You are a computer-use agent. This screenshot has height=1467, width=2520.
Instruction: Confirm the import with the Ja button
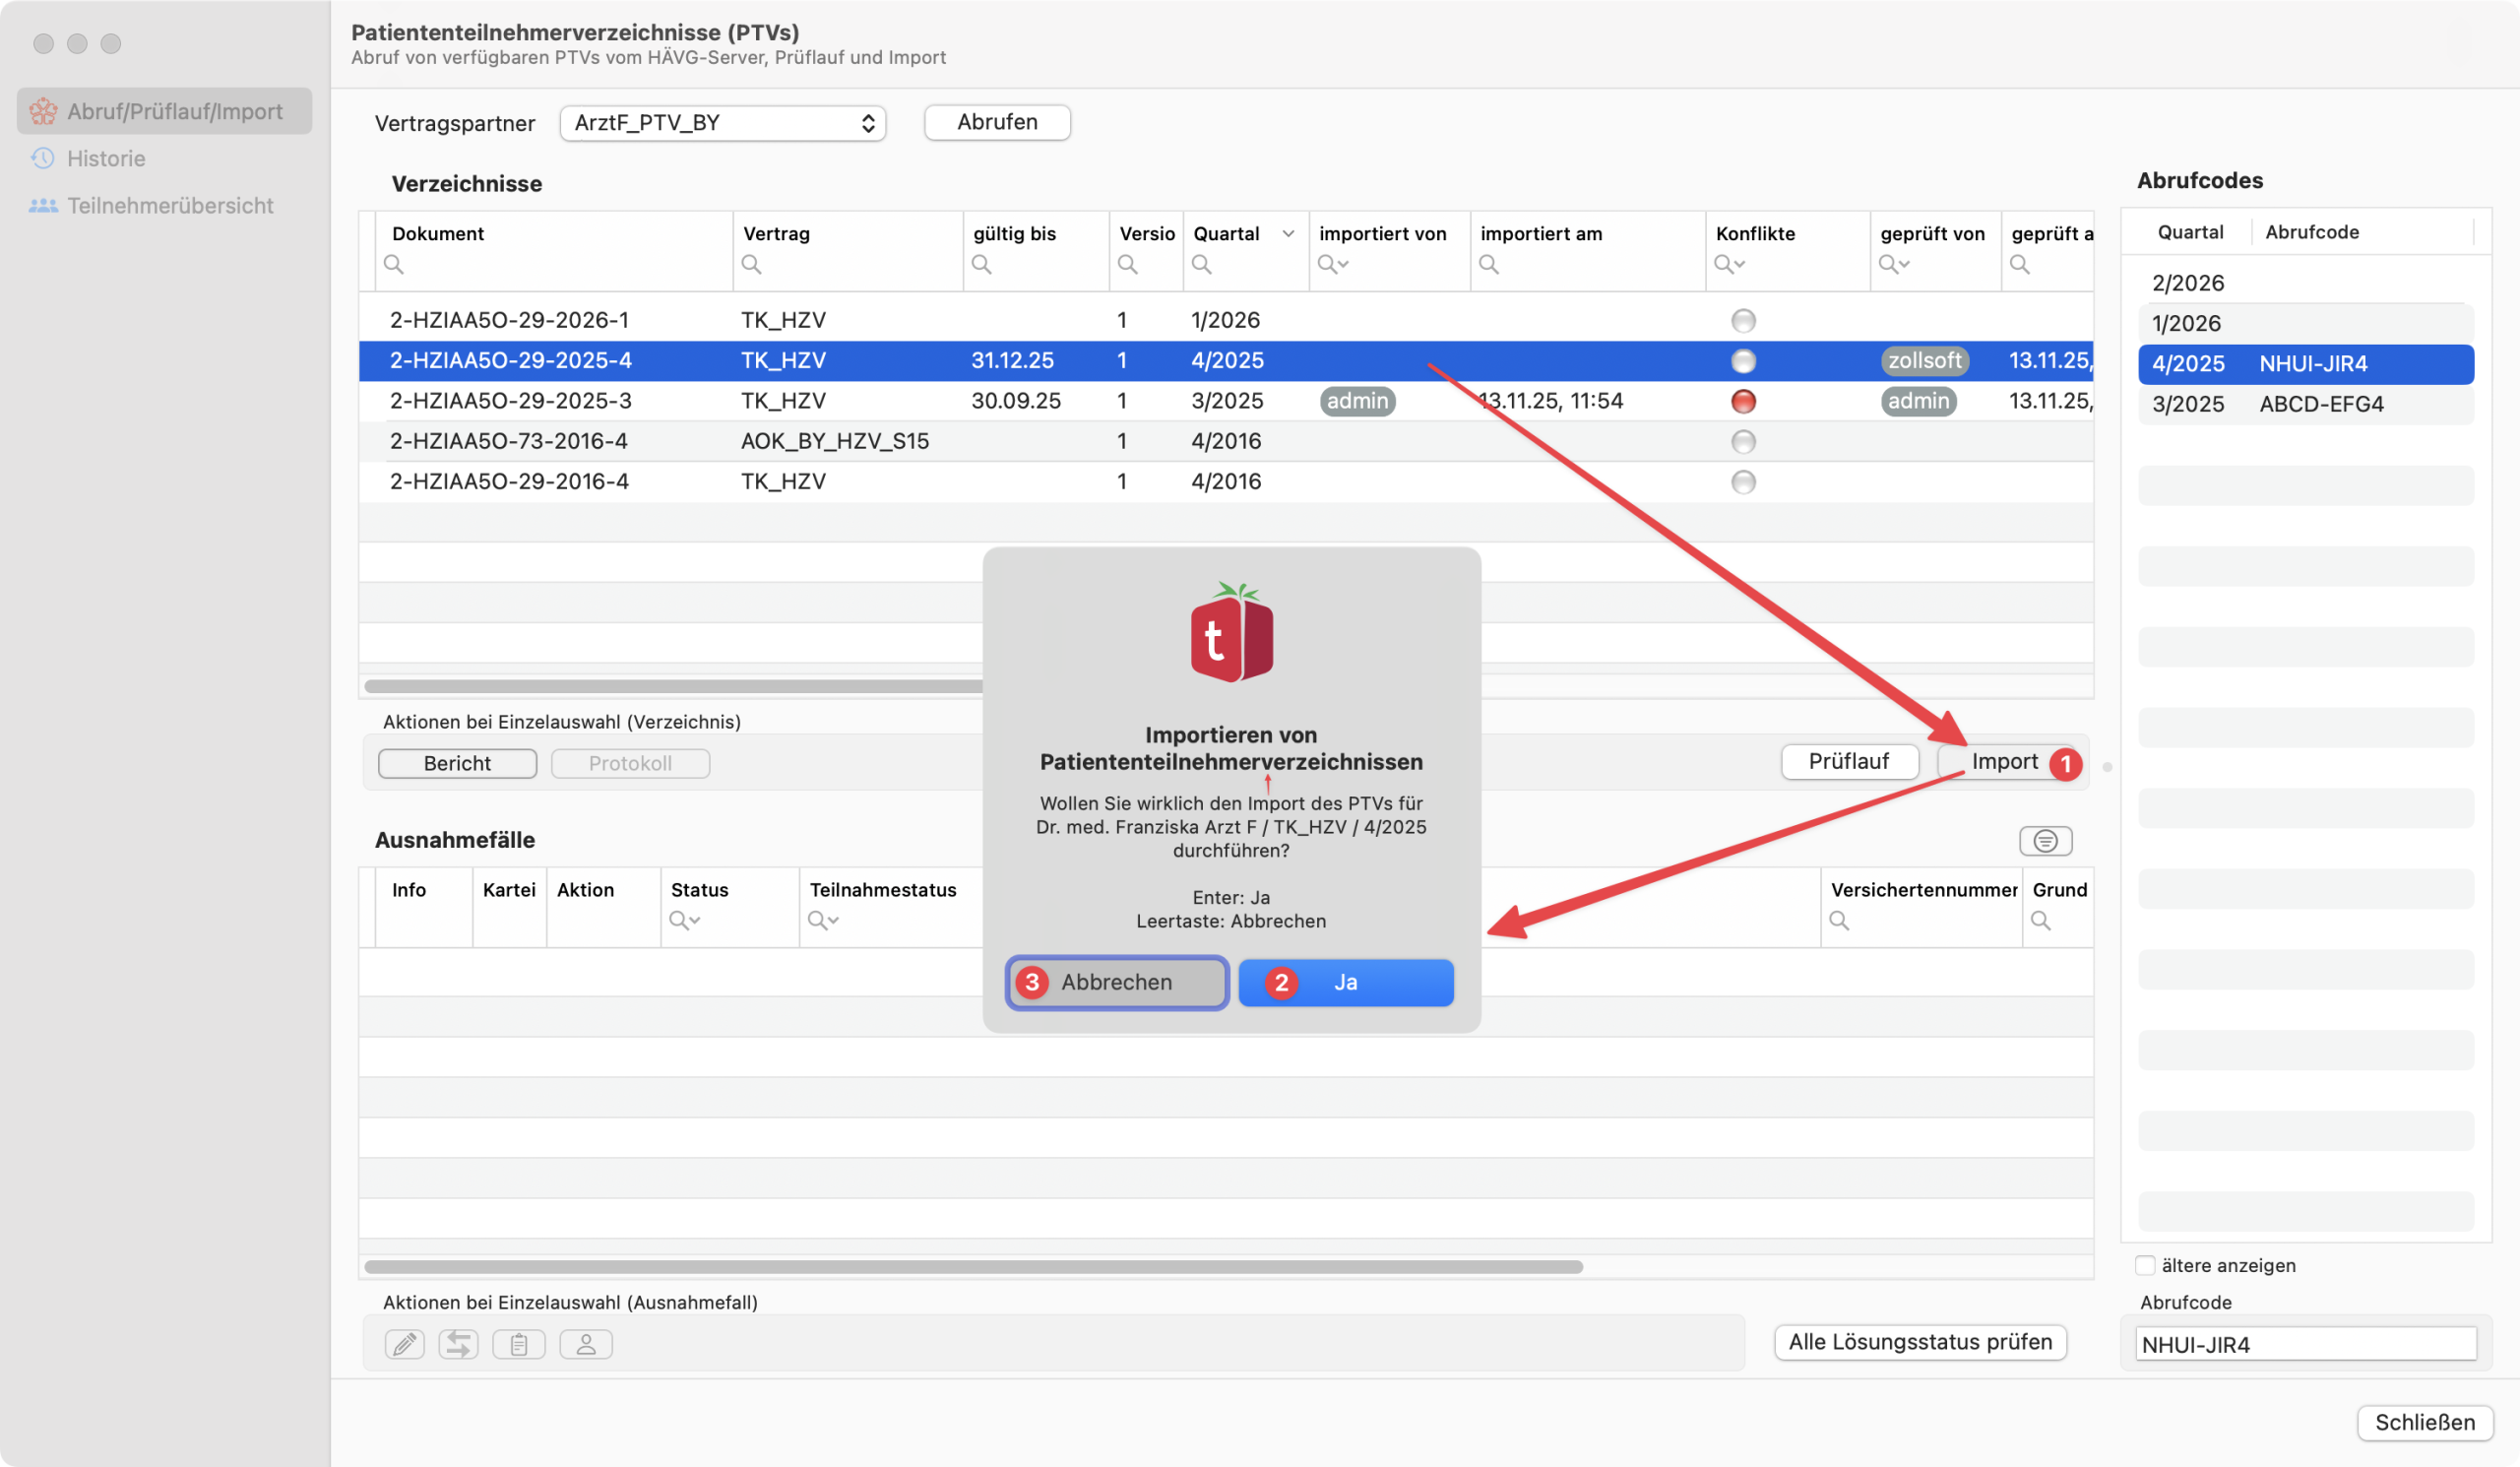pyautogui.click(x=1345, y=982)
